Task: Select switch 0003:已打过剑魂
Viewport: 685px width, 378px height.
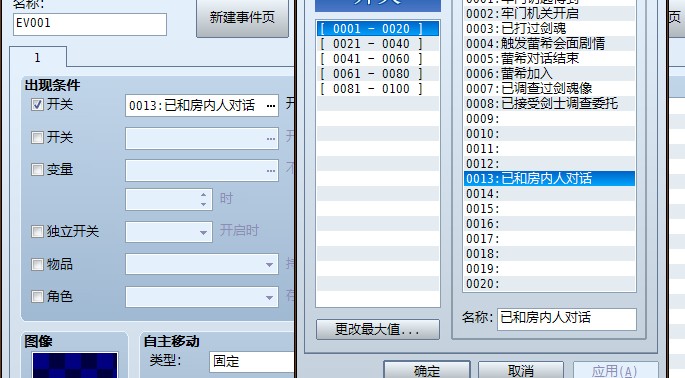Action: [549, 28]
